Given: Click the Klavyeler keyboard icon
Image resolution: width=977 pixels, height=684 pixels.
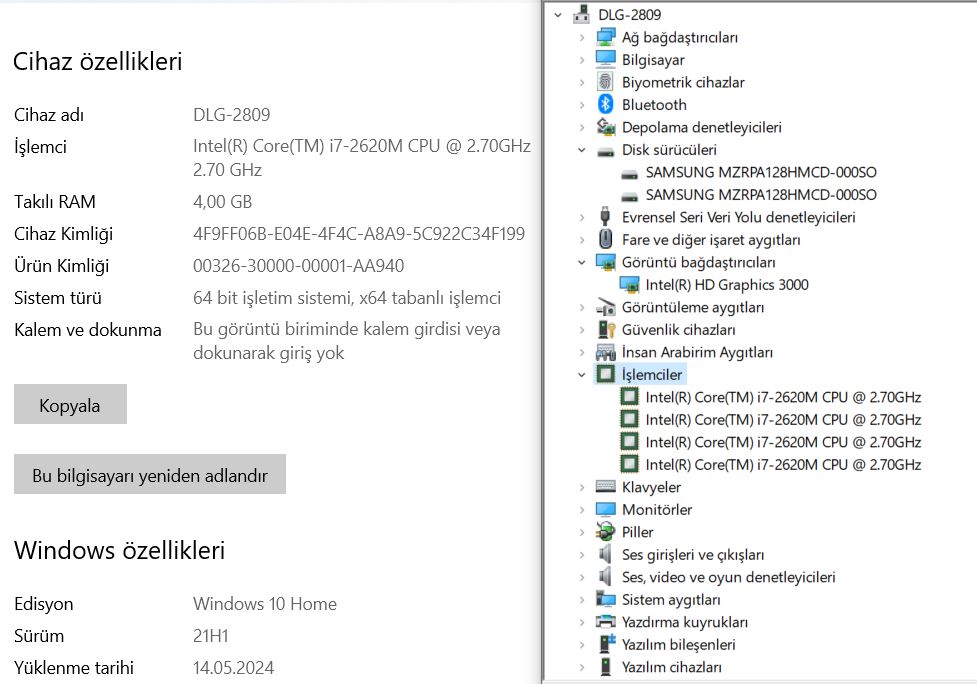Looking at the screenshot, I should pos(606,487).
